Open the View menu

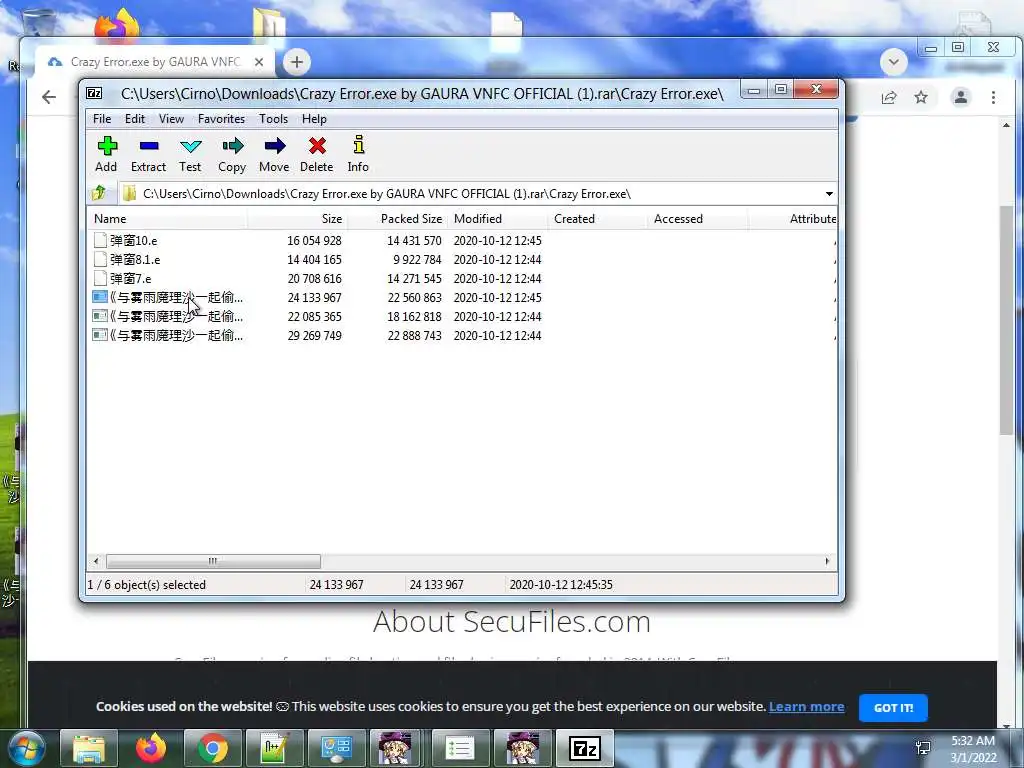coord(171,119)
